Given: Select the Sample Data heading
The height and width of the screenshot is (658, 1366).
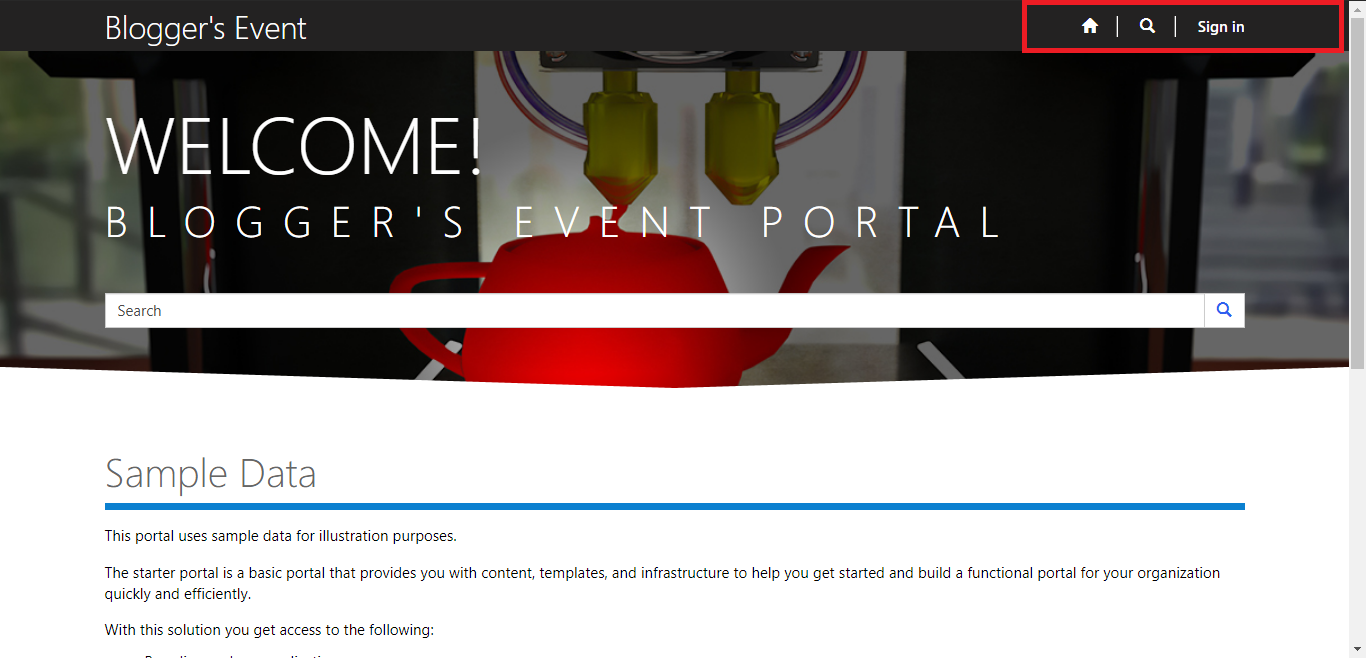Looking at the screenshot, I should [210, 473].
